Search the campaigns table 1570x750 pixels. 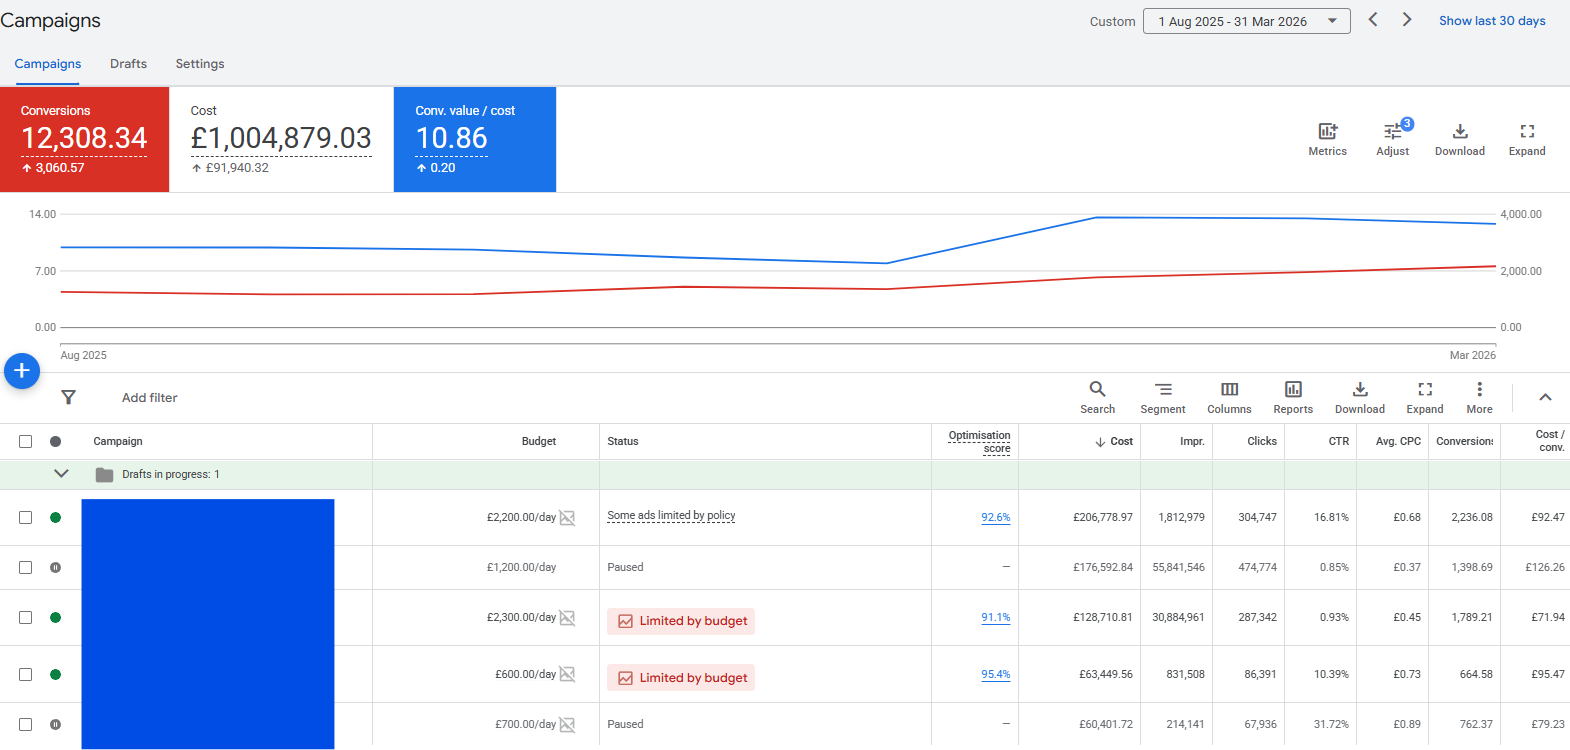click(x=1097, y=397)
